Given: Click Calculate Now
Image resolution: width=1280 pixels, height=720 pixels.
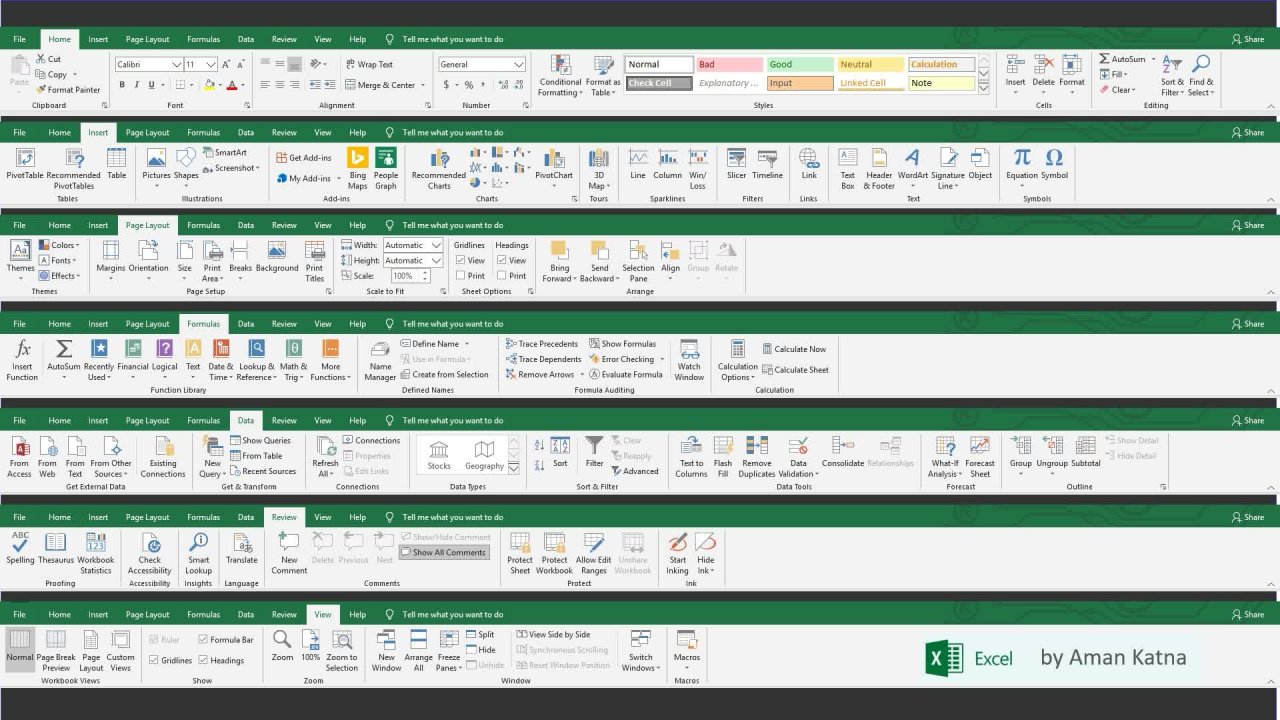Looking at the screenshot, I should coord(794,349).
